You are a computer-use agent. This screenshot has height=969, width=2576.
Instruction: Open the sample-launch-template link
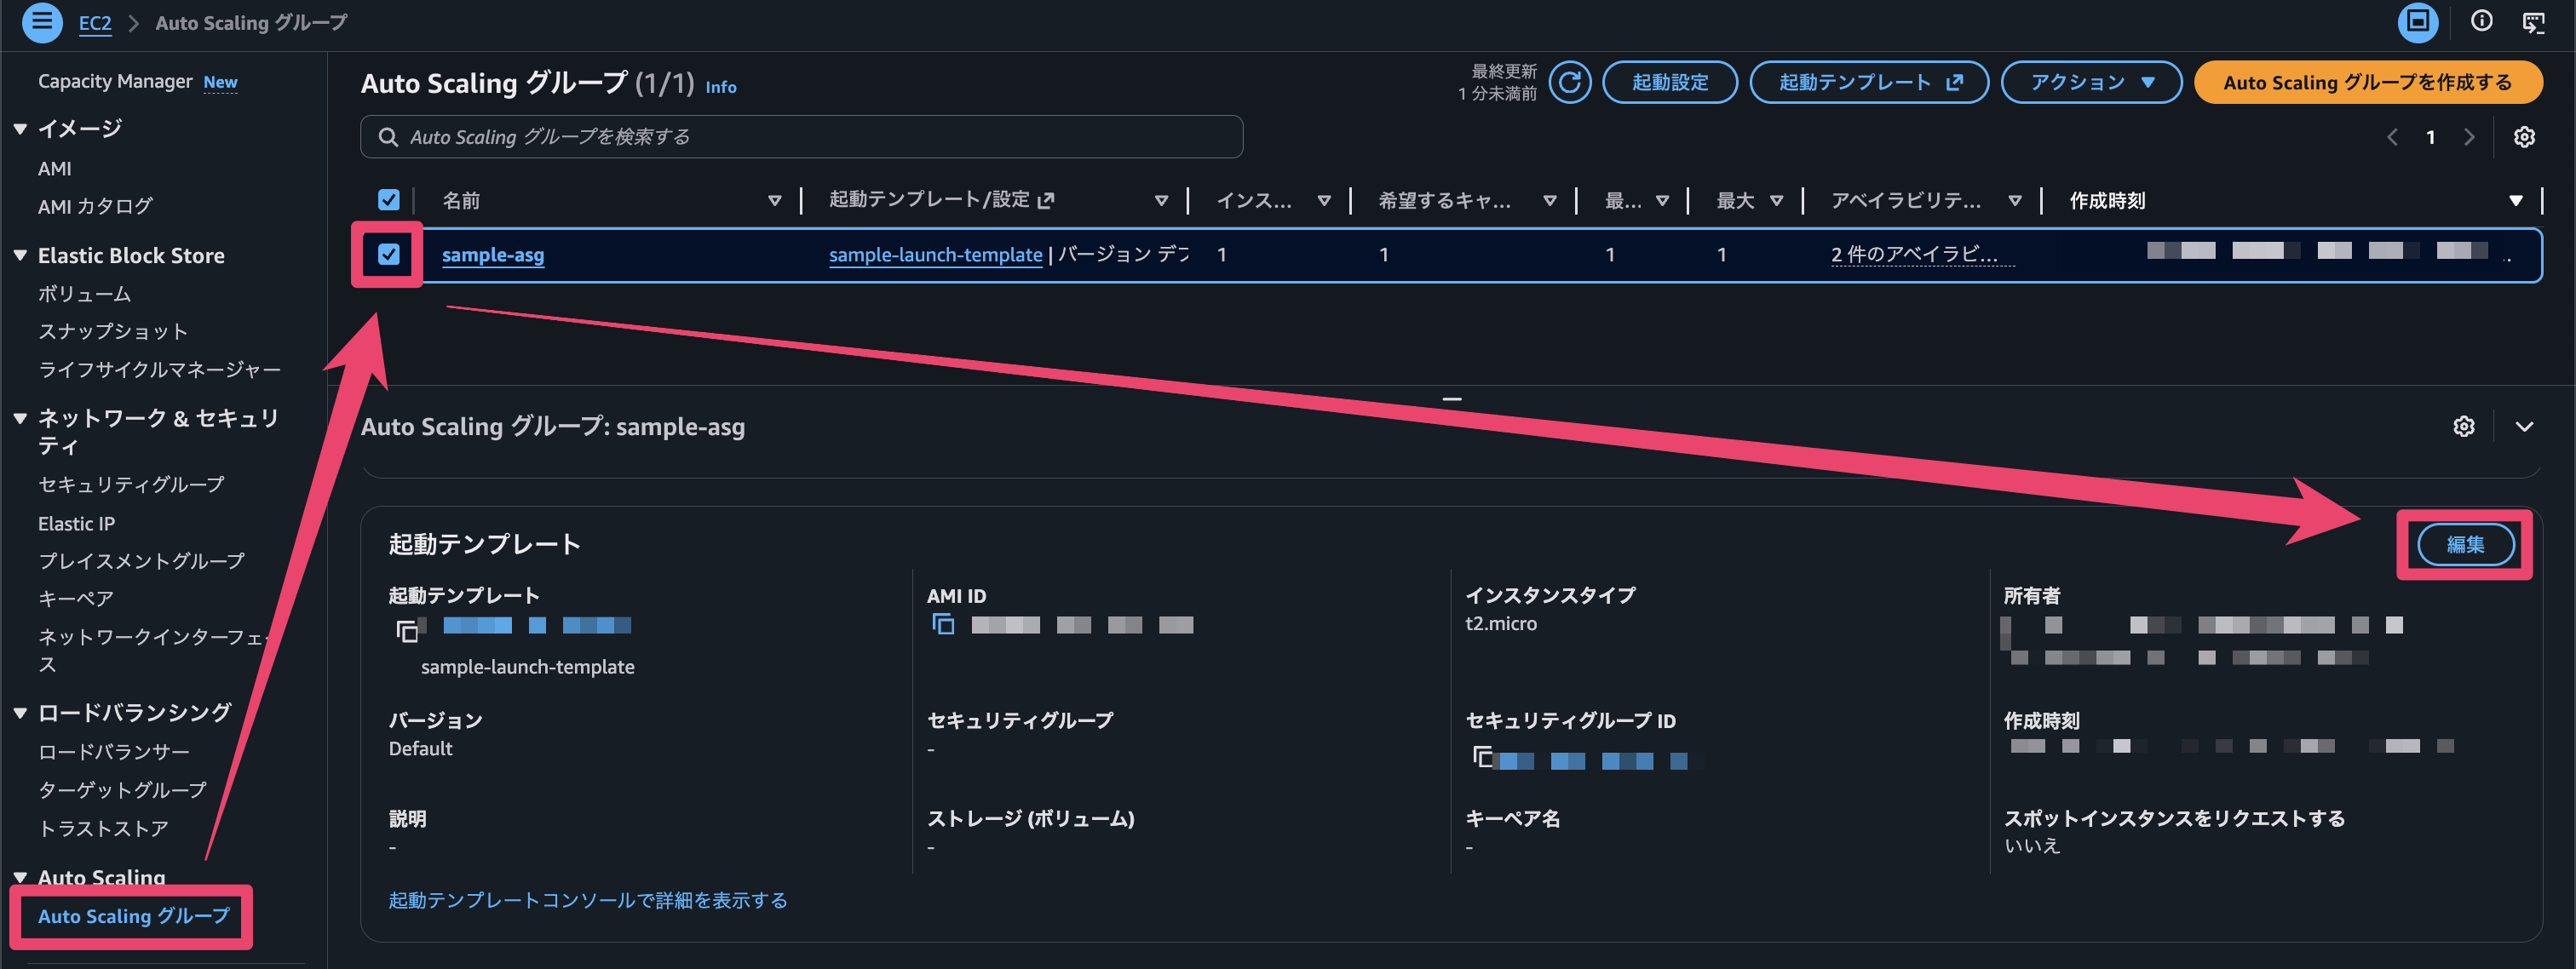tap(934, 255)
